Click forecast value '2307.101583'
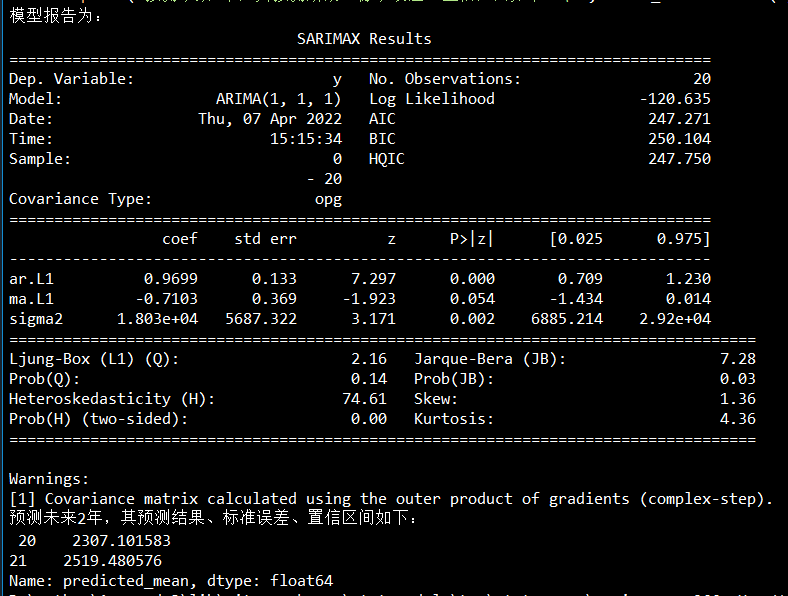The image size is (788, 596). (x=121, y=541)
